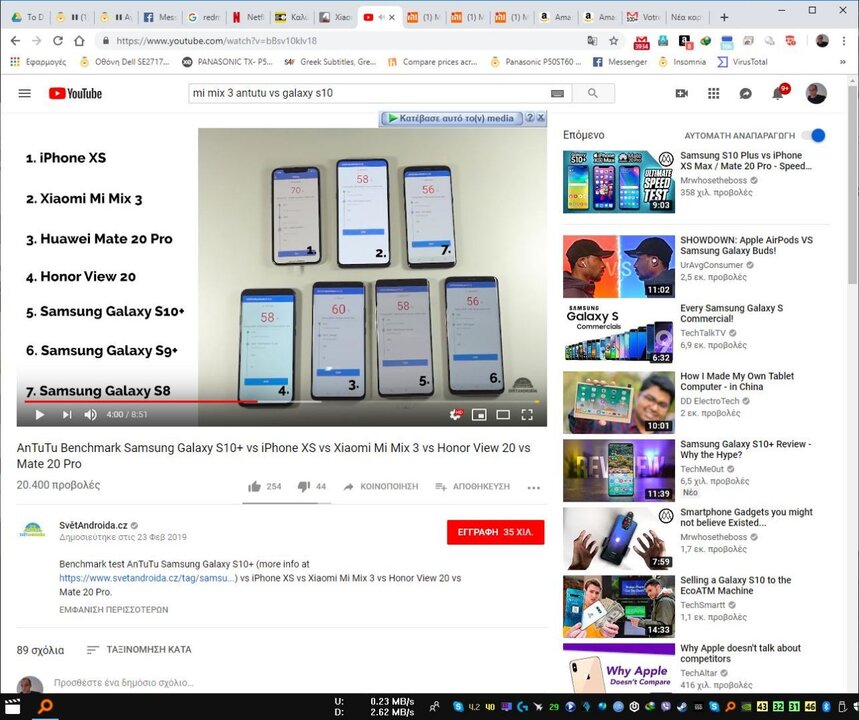Click the translate page icon in address bar
This screenshot has height=720, width=859.
592,41
